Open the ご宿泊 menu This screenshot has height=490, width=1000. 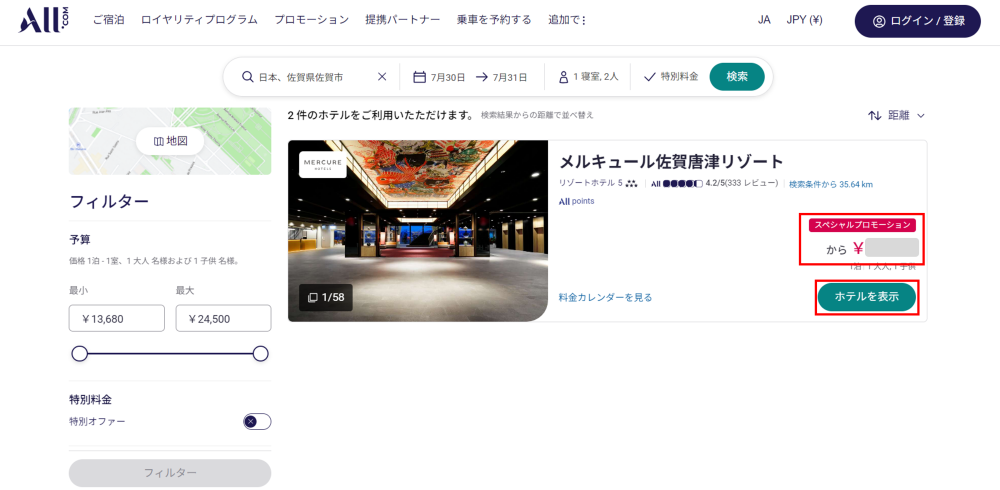pyautogui.click(x=108, y=20)
